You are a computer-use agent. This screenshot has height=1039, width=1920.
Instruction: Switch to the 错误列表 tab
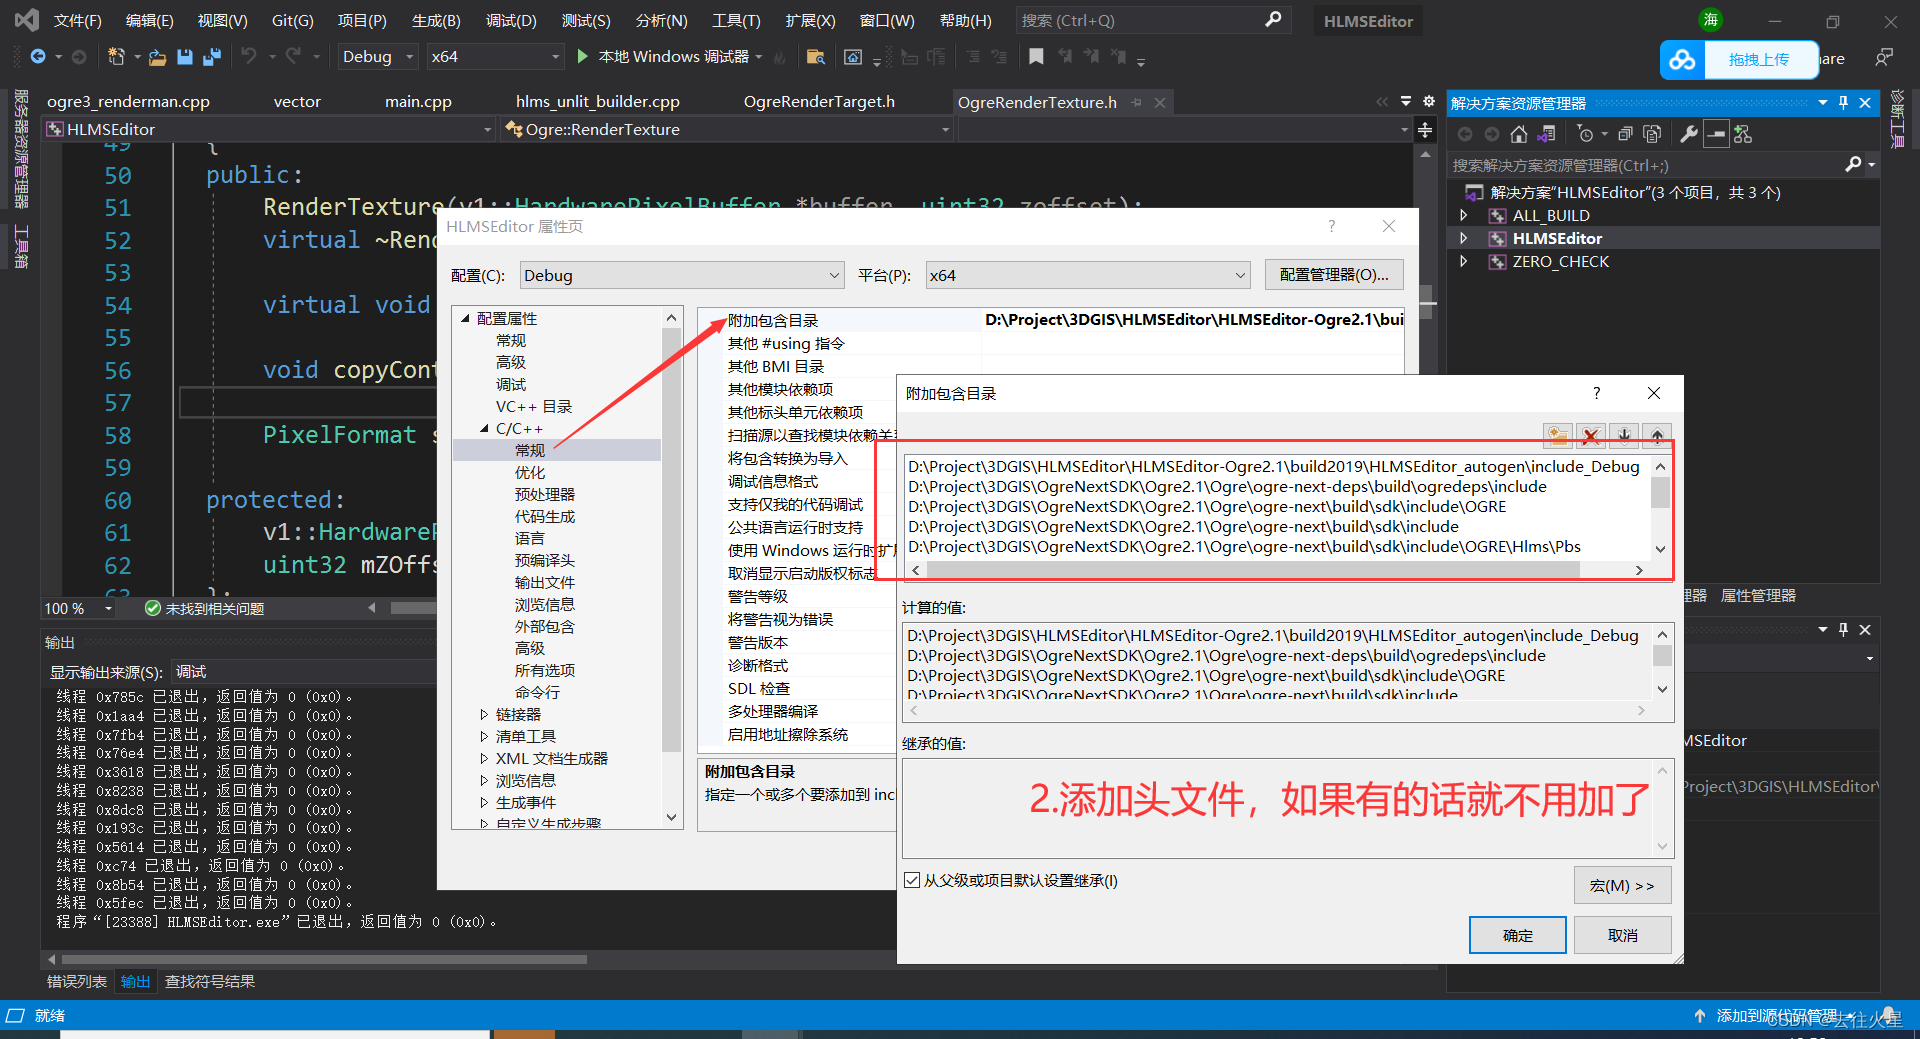pos(77,981)
